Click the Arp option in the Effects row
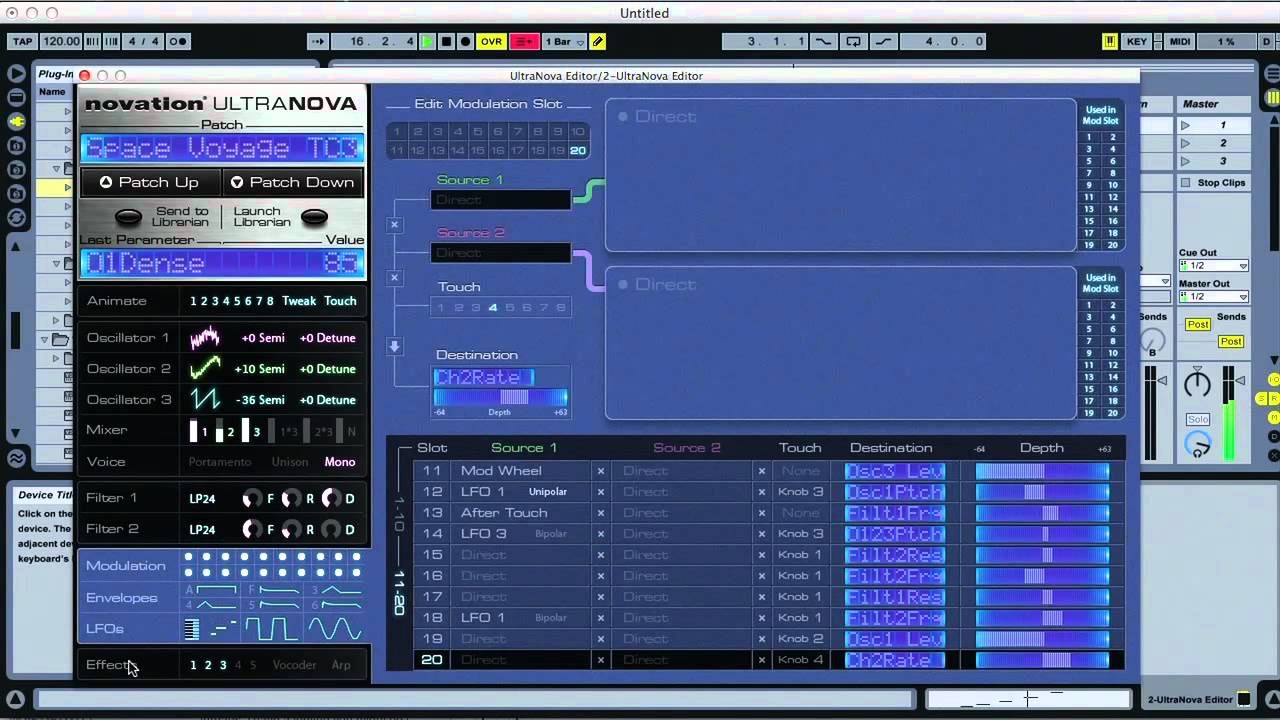This screenshot has width=1280, height=720. coord(341,665)
